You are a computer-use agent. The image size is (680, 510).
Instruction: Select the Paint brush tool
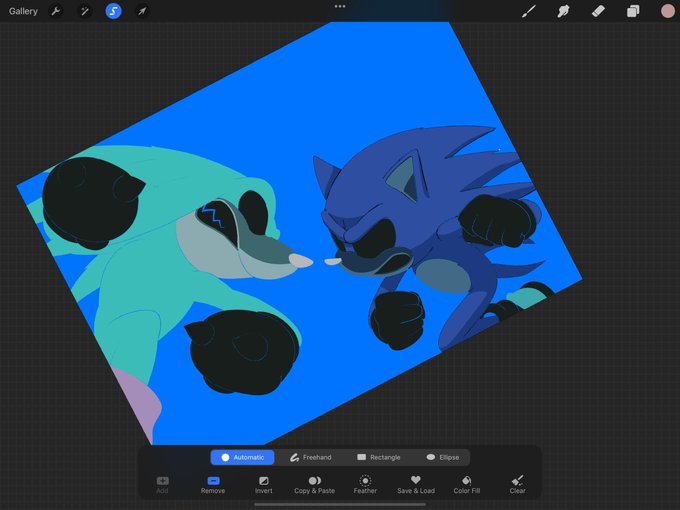click(529, 11)
